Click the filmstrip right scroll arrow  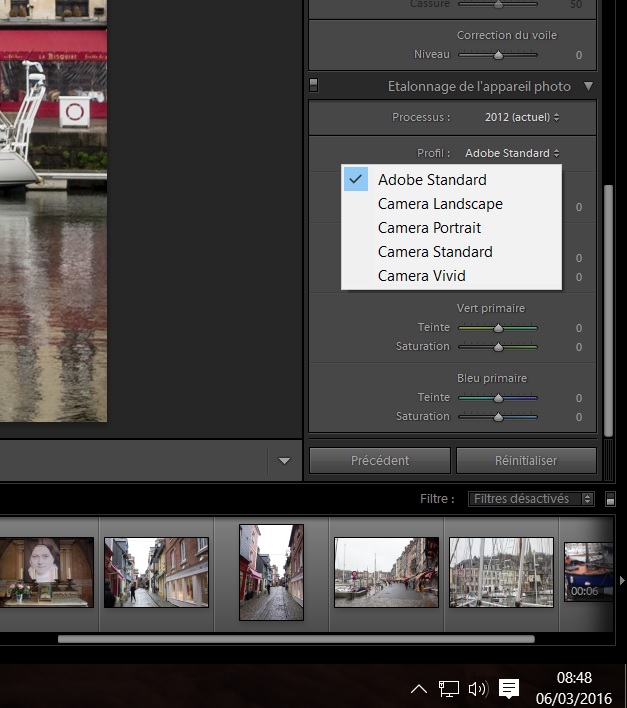point(622,580)
